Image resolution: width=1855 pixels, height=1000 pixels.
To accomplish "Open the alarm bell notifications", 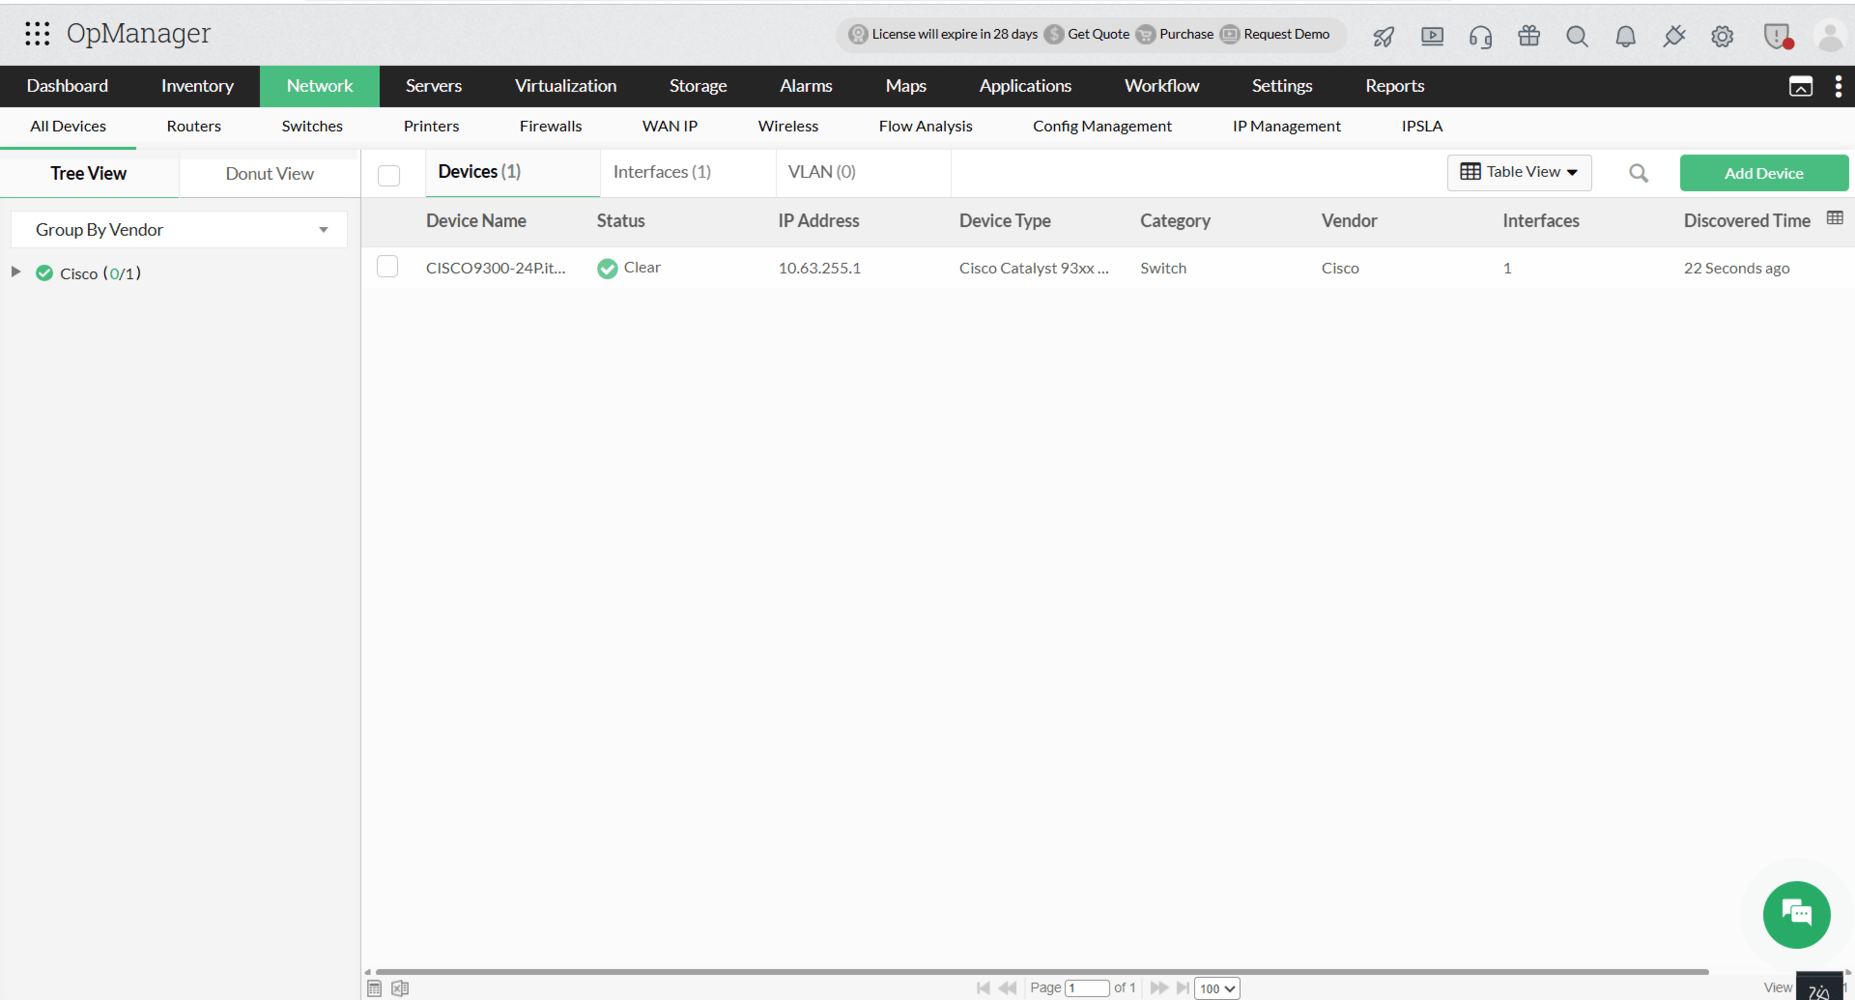I will (1625, 37).
